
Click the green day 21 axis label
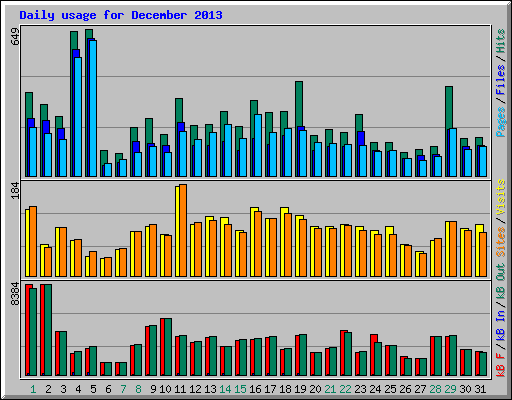330,389
